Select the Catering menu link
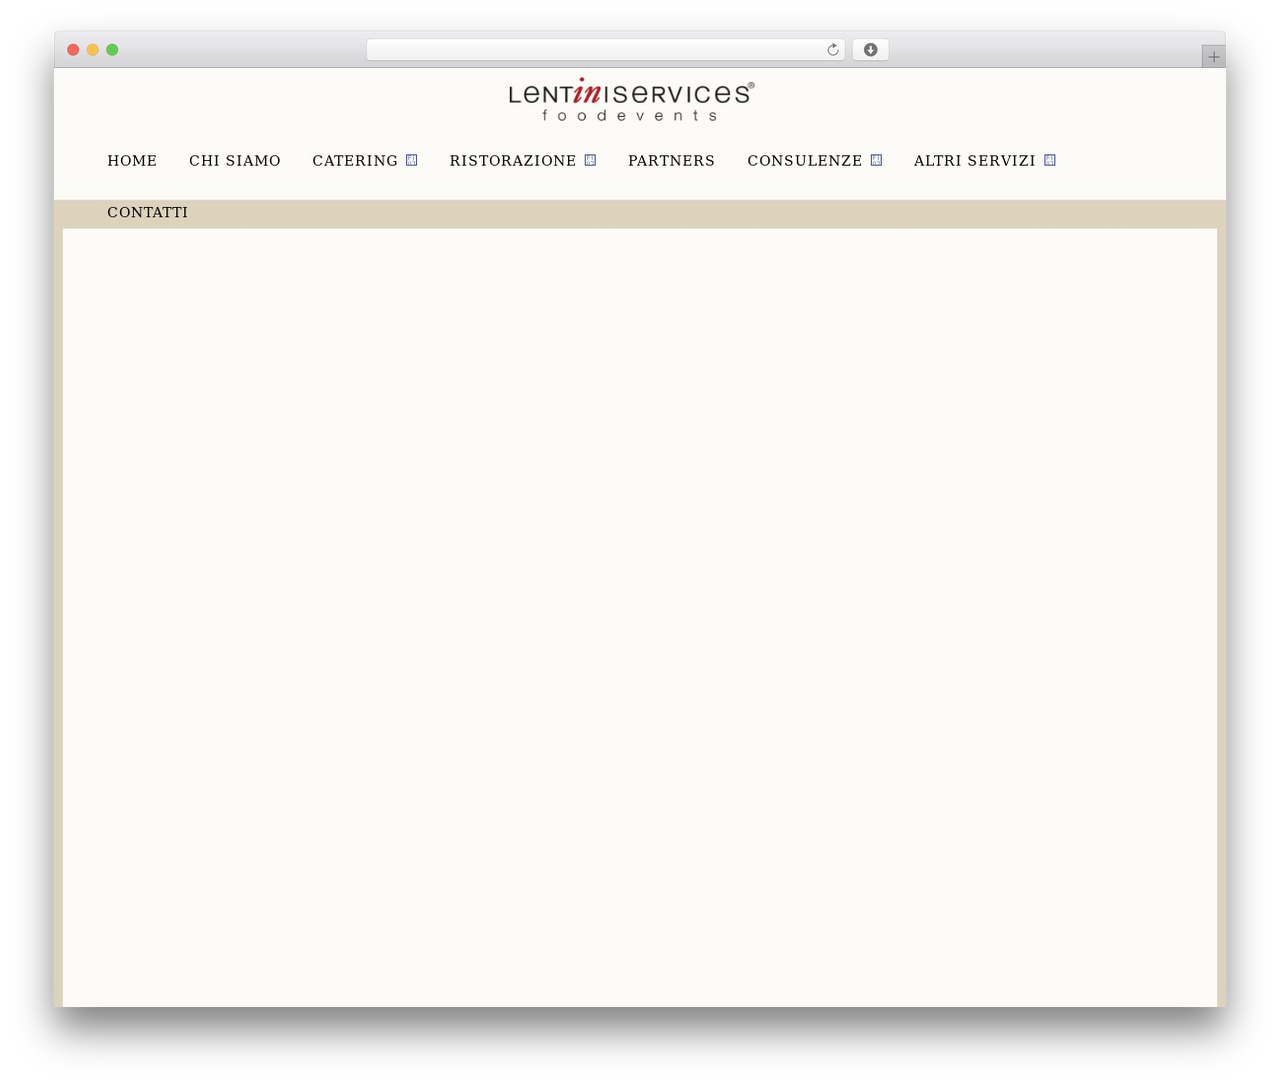 coord(355,161)
